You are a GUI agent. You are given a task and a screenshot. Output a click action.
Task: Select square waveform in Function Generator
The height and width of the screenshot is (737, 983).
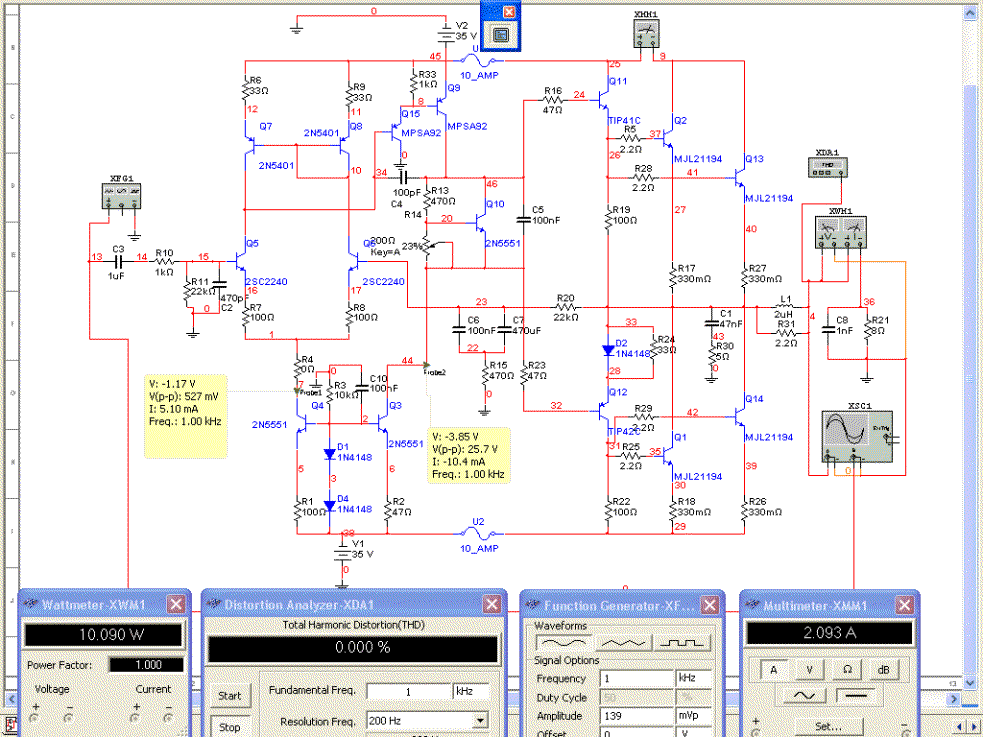(681, 642)
